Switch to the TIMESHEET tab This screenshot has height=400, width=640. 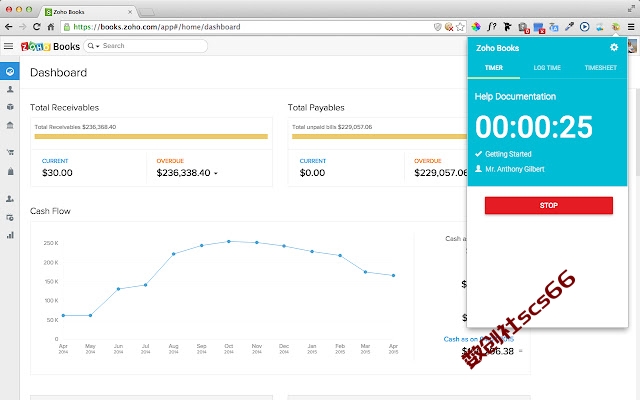(600, 68)
